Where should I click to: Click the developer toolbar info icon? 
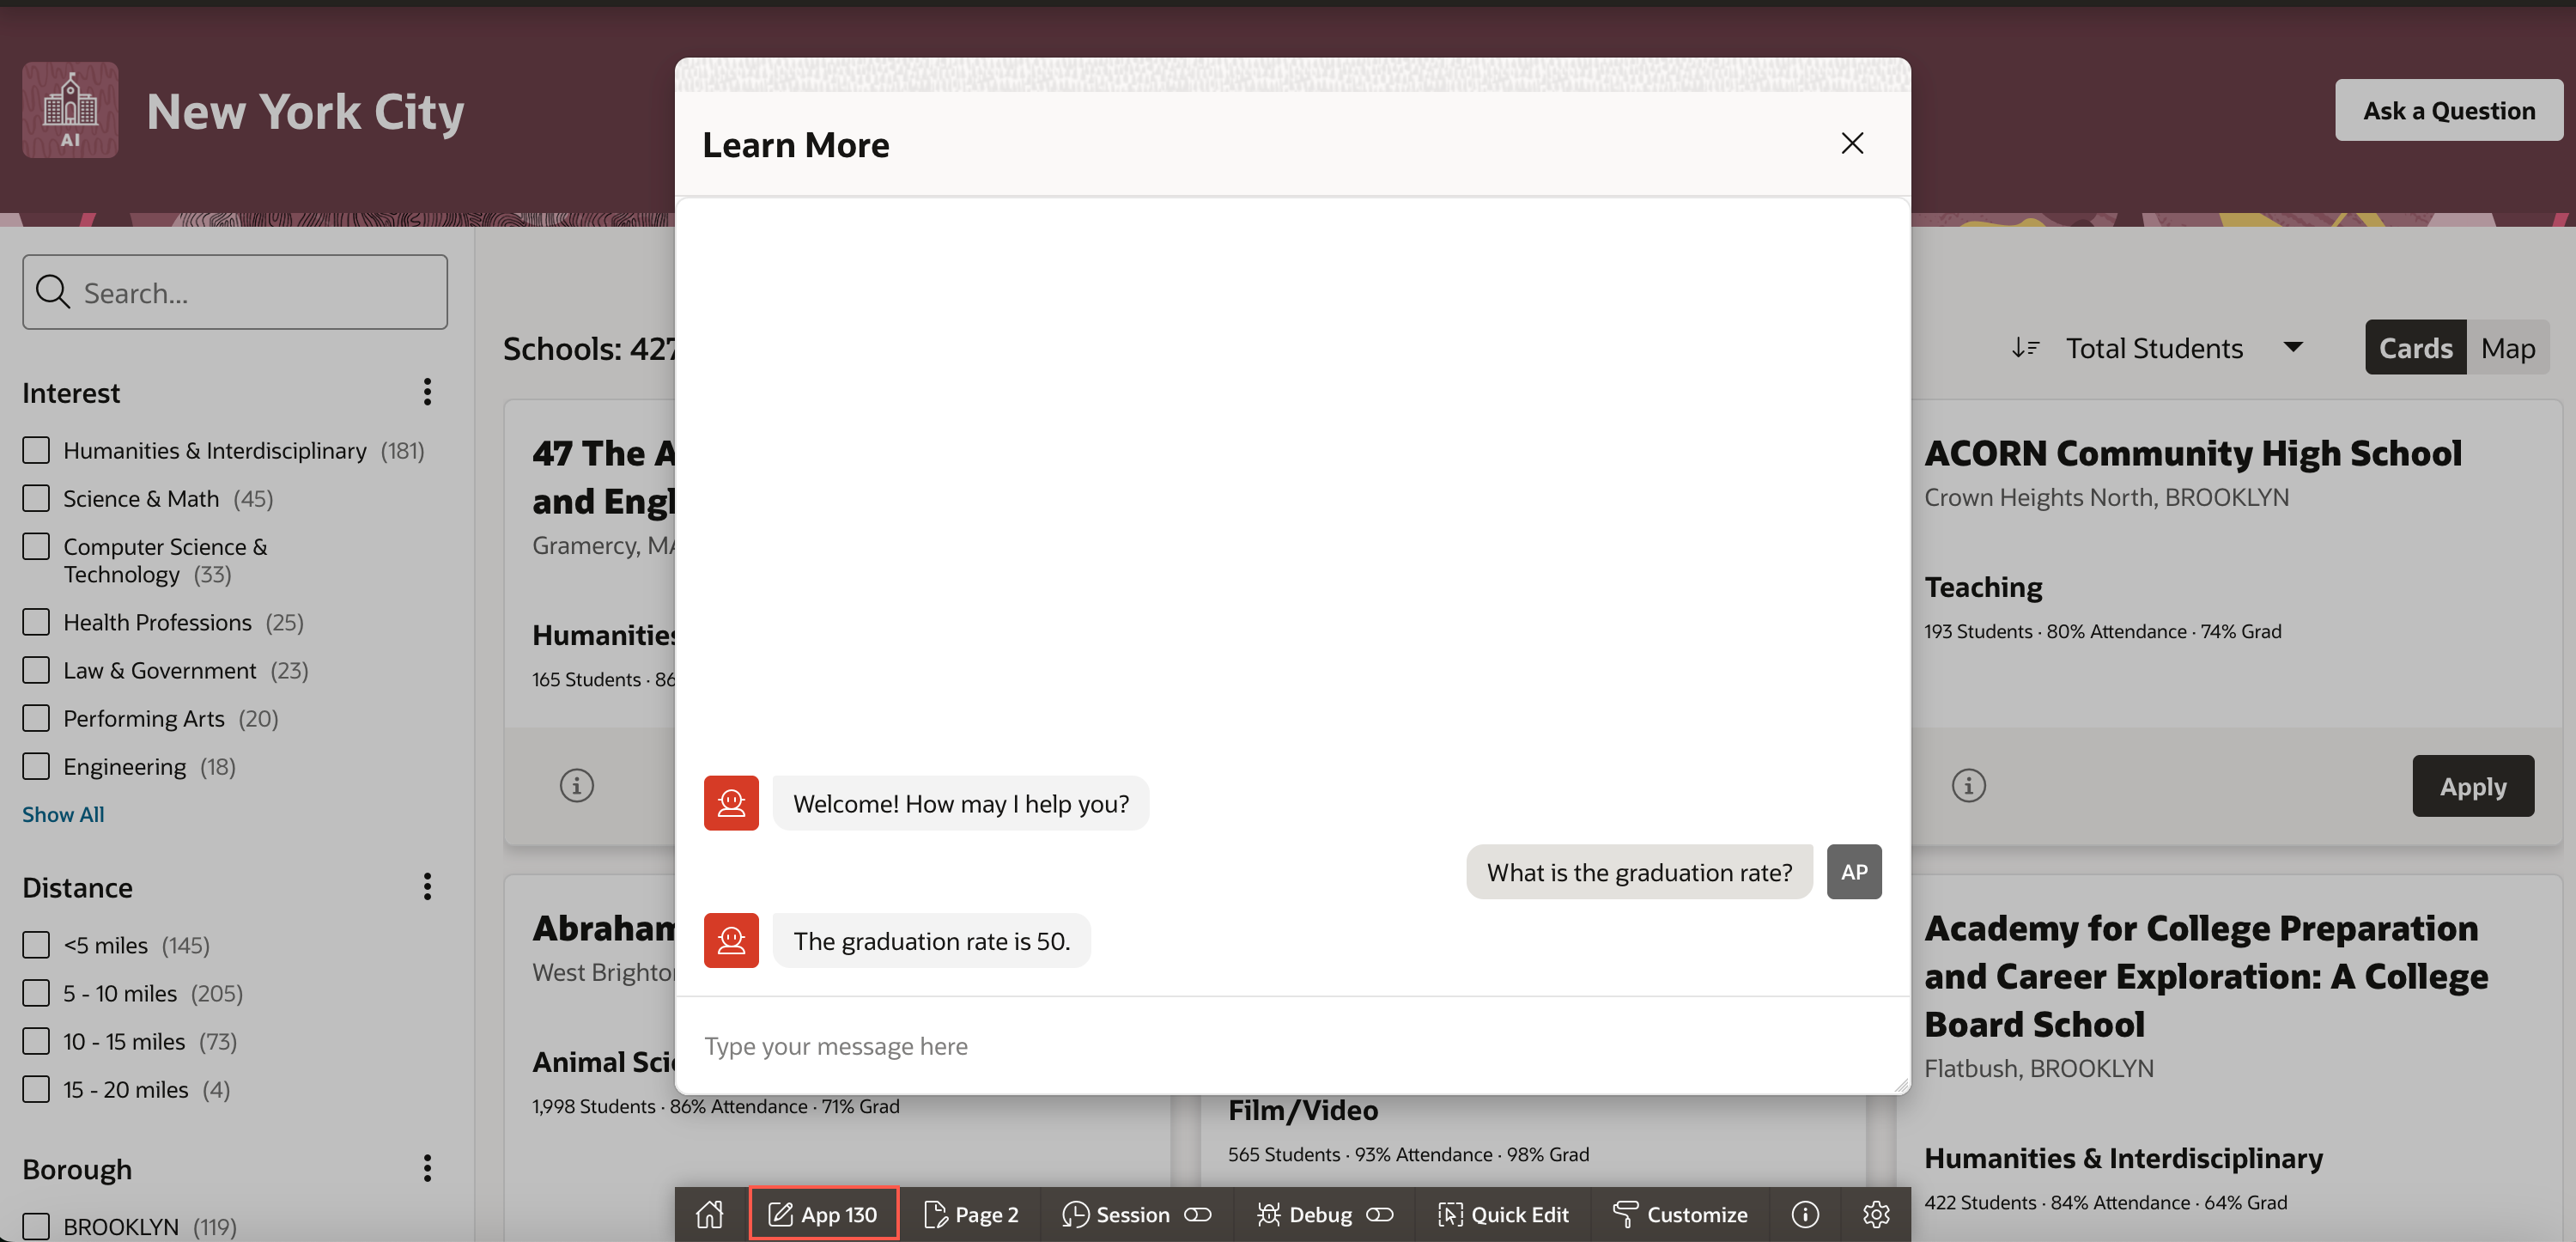click(1805, 1214)
